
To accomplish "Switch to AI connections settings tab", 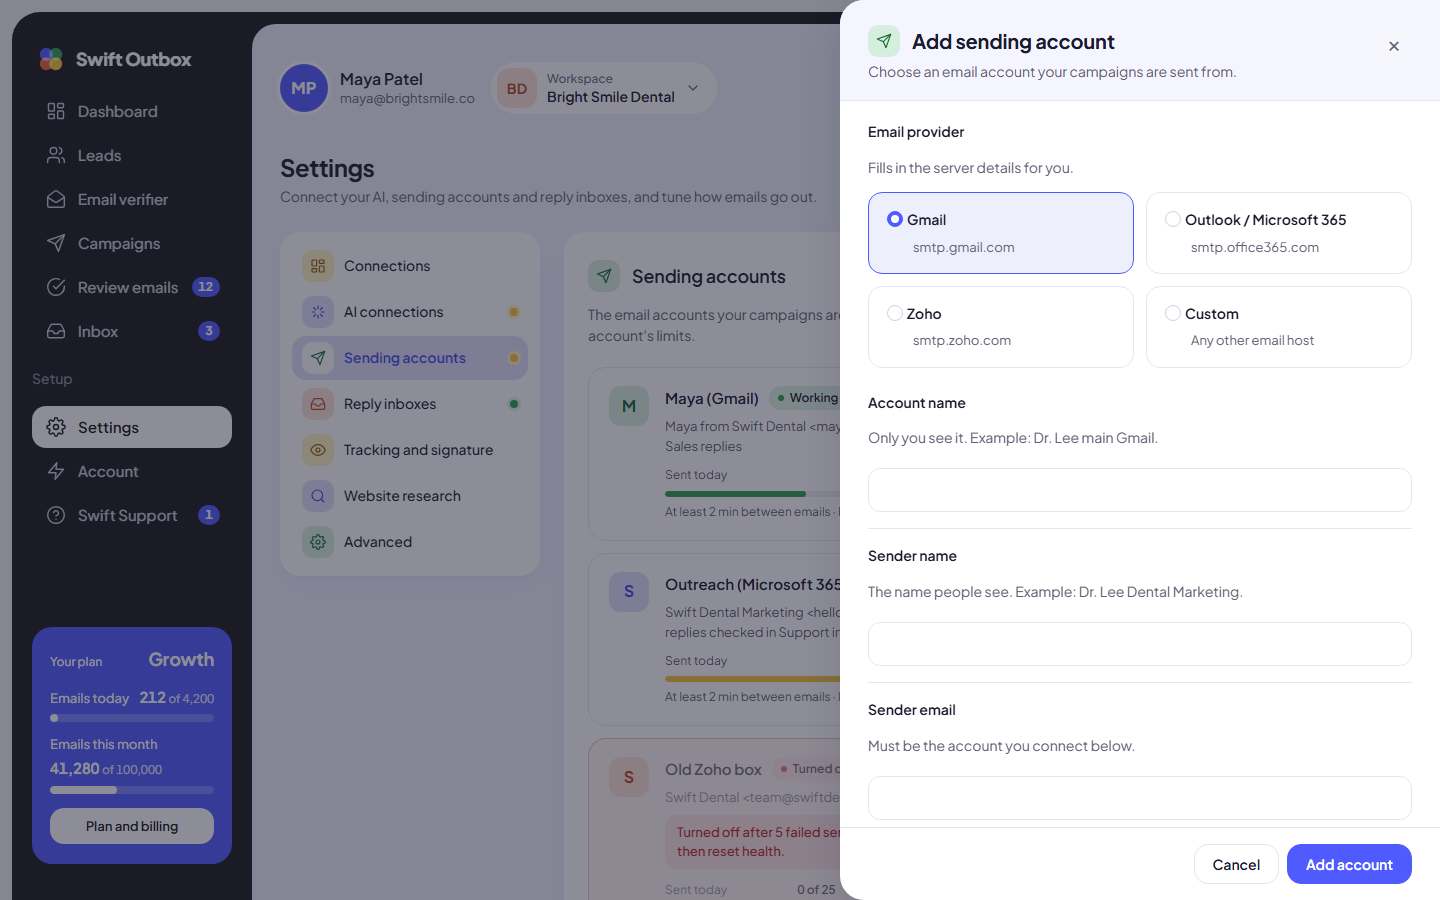I will pyautogui.click(x=410, y=312).
